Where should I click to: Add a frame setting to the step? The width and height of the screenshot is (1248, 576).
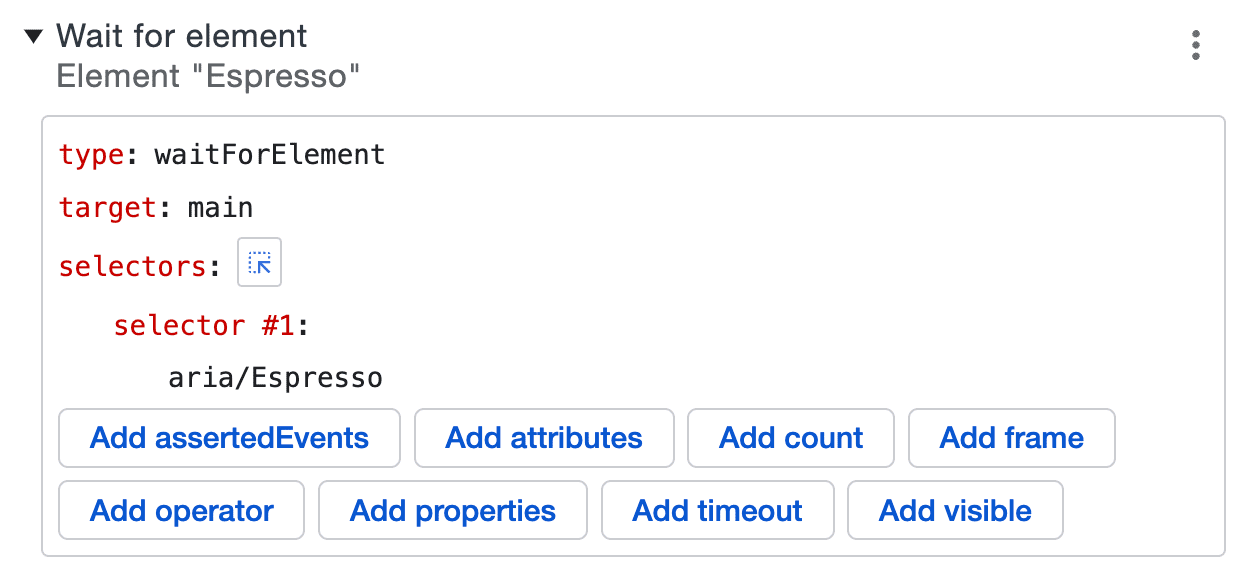(x=1011, y=438)
